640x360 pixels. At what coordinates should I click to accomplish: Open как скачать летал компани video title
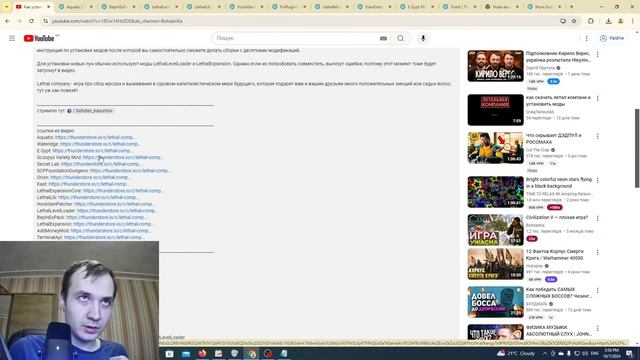tap(558, 101)
